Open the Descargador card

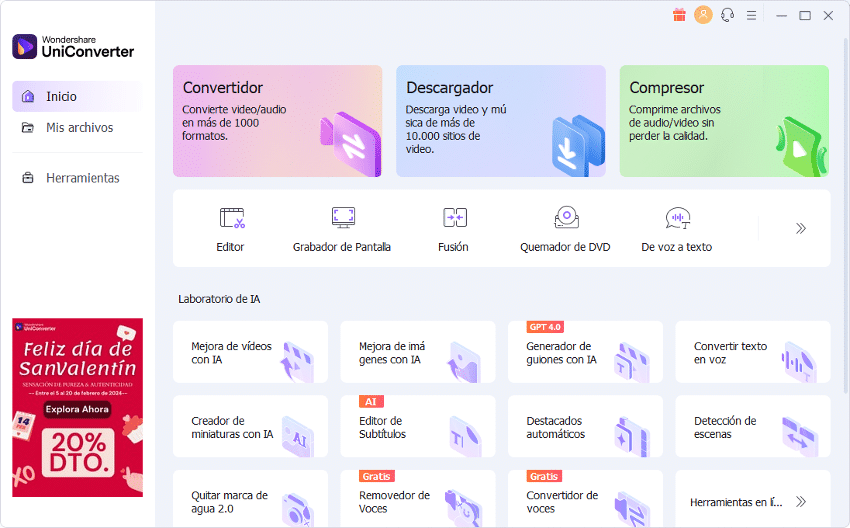tap(500, 121)
